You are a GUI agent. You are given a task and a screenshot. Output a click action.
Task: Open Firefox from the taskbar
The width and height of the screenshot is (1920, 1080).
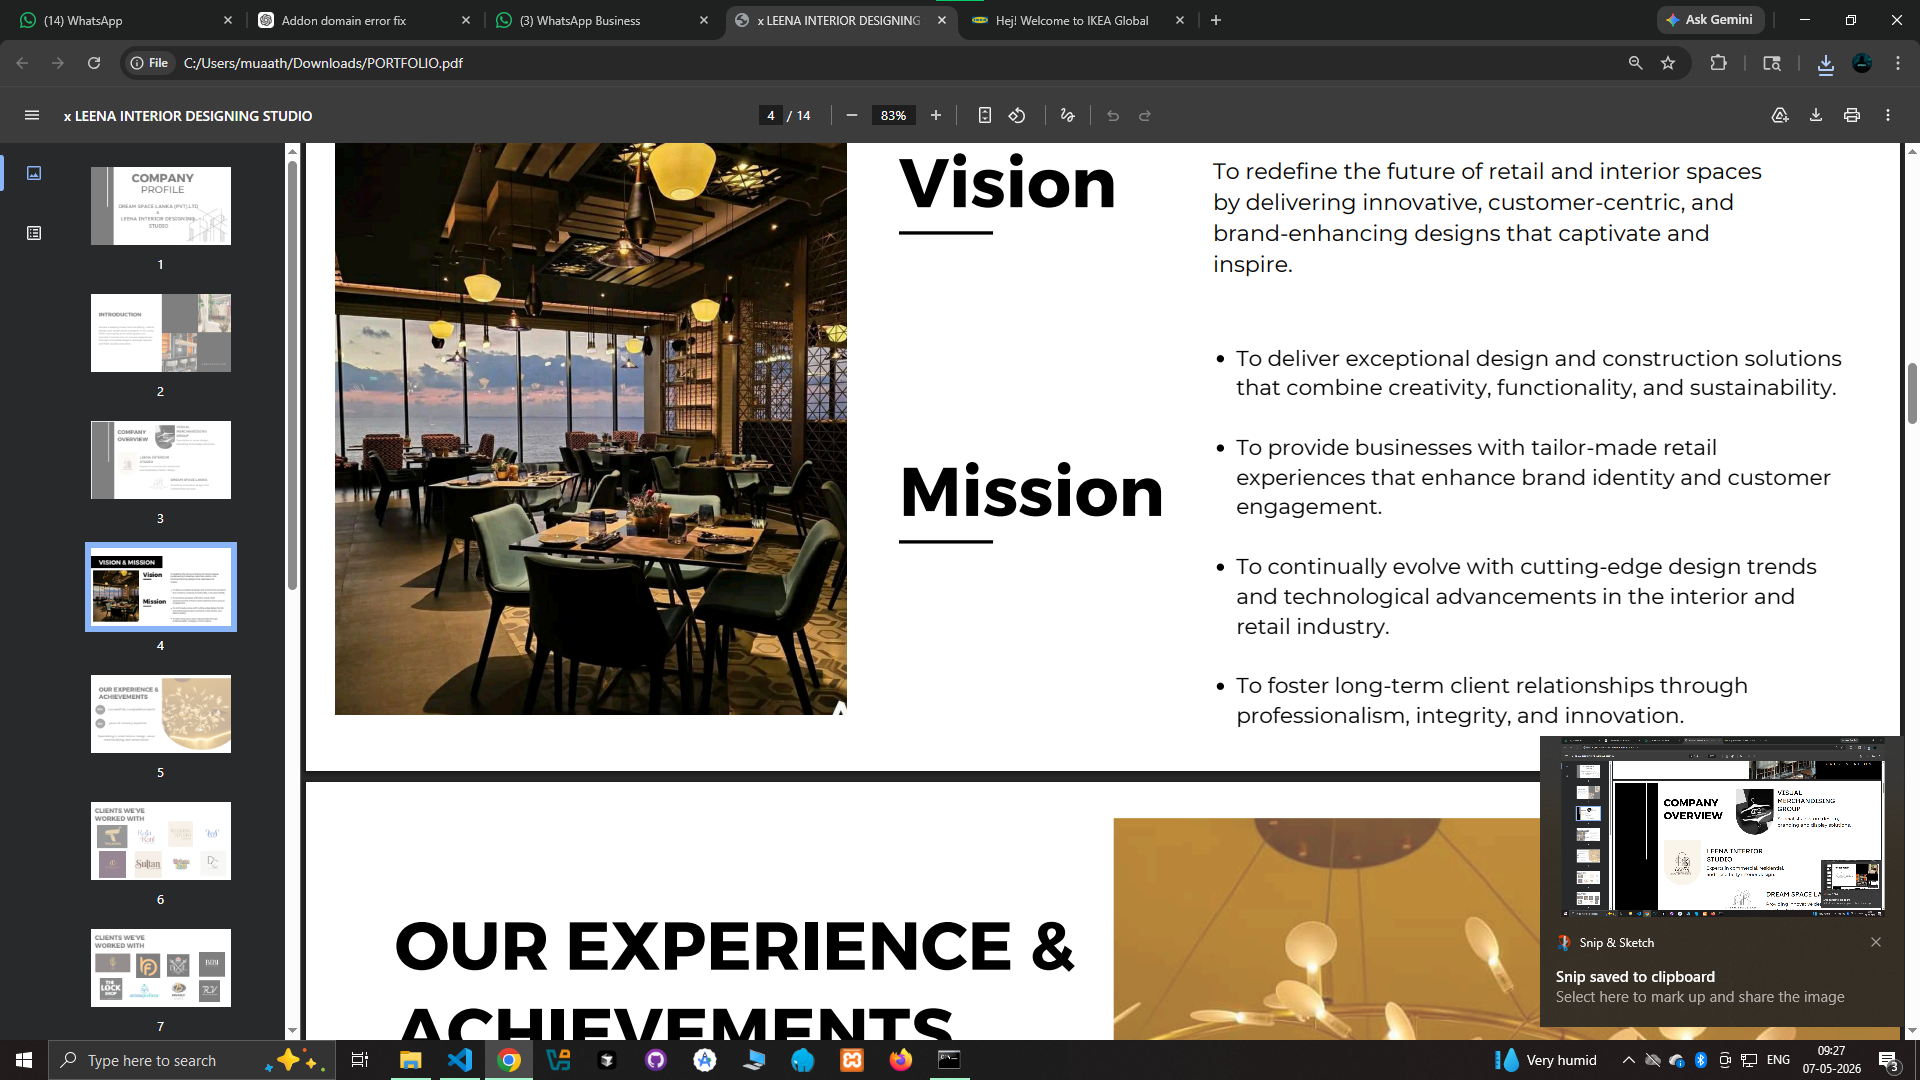tap(901, 1060)
